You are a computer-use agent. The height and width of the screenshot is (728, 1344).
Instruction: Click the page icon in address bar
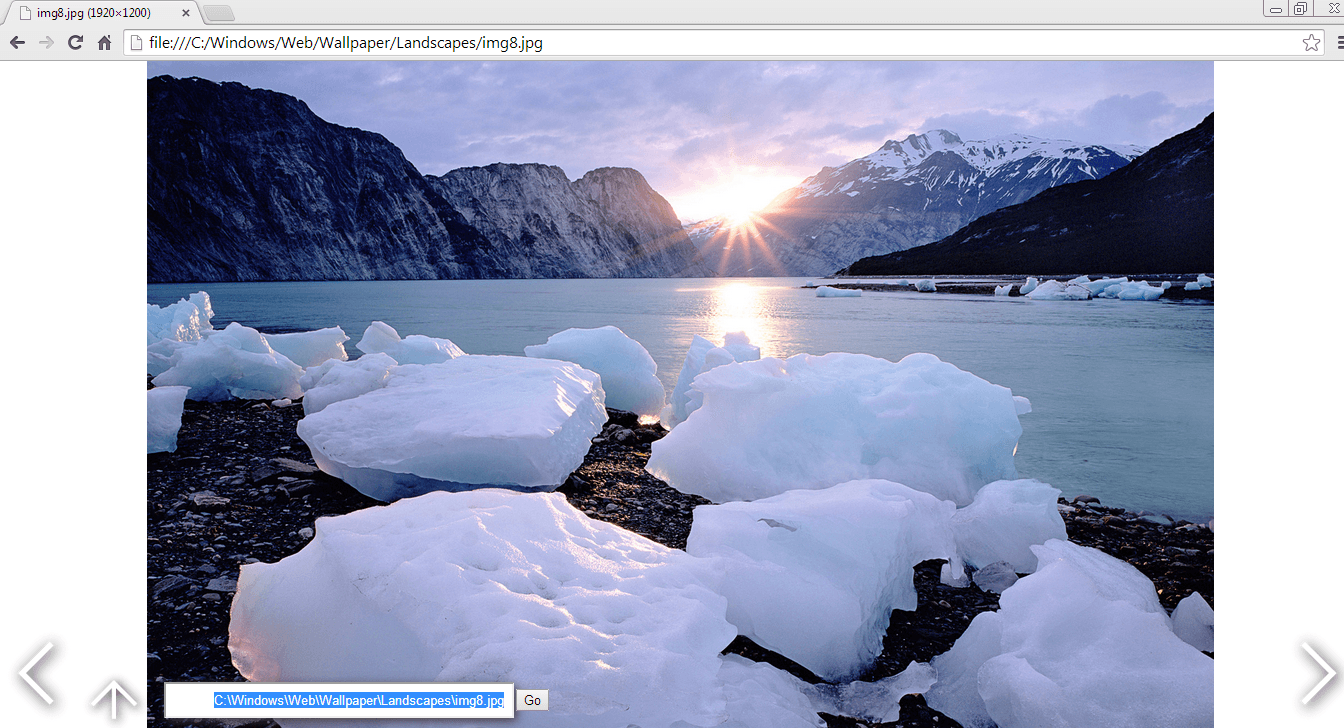[x=136, y=43]
